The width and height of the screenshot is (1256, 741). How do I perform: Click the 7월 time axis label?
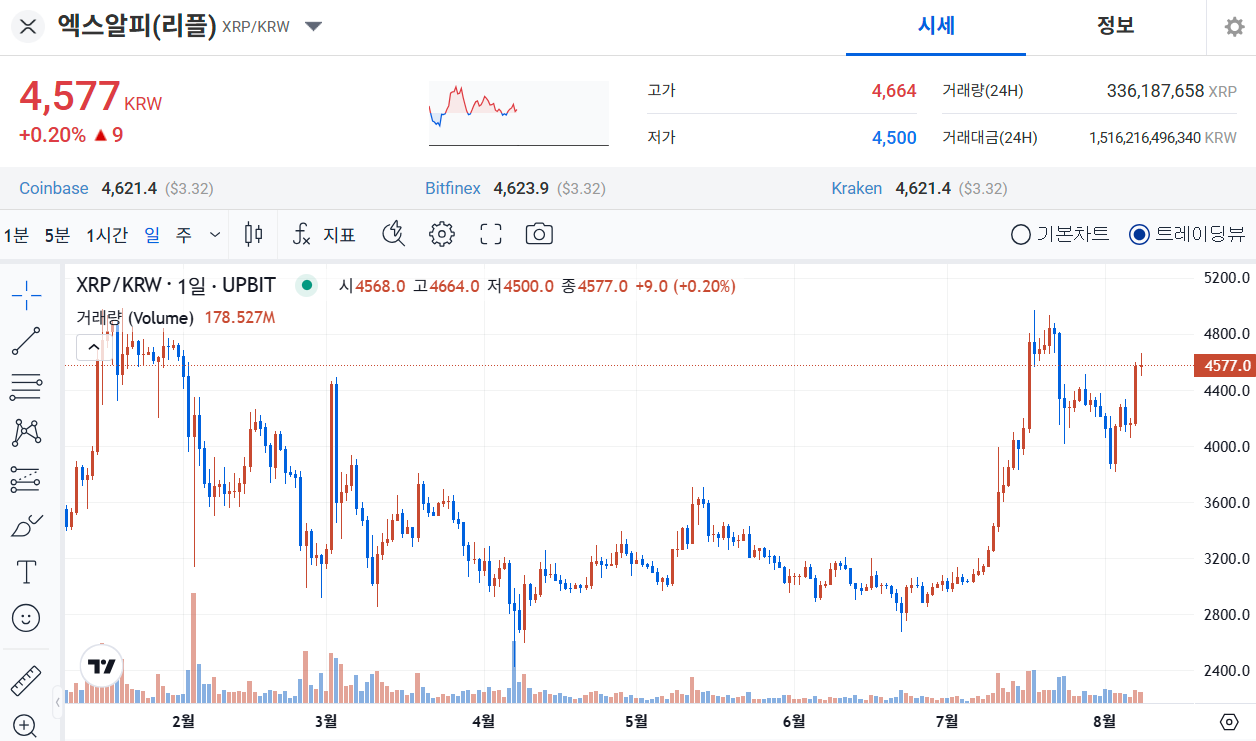[x=946, y=722]
